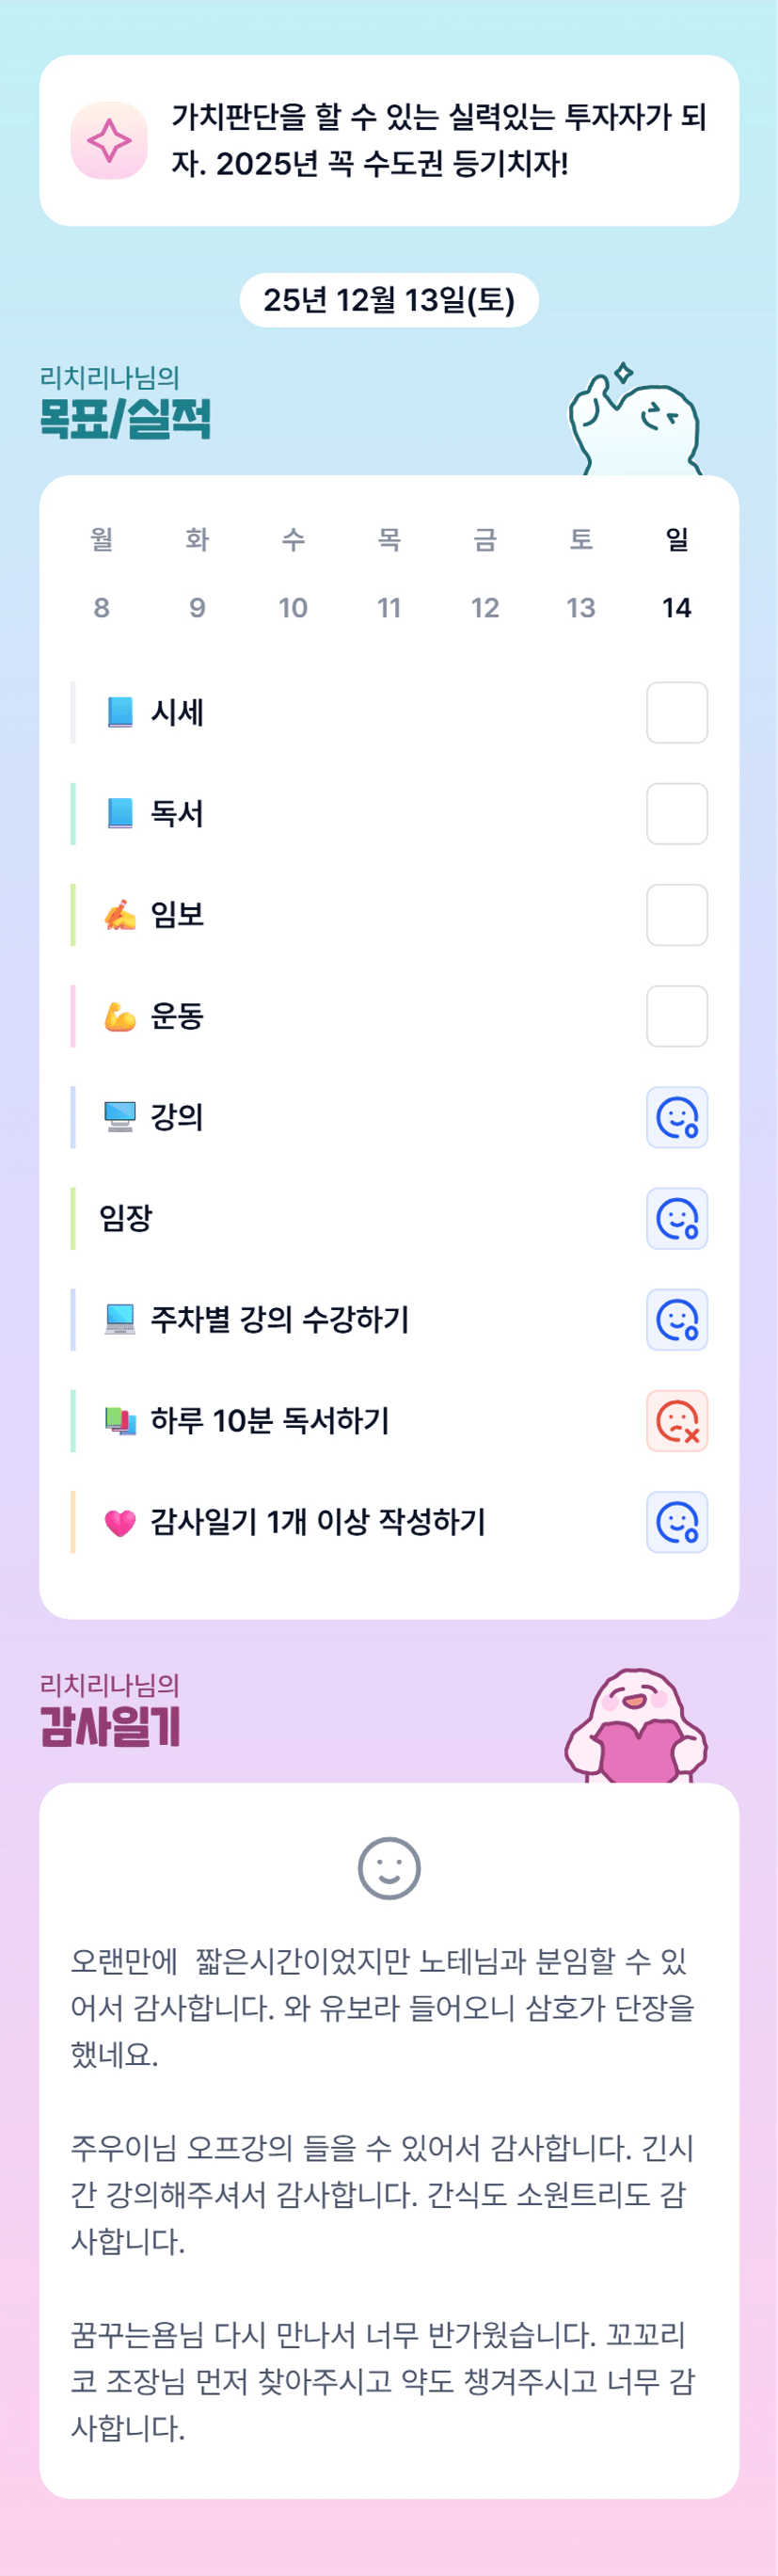Click the gray smiley face in 감사일기 card
The height and width of the screenshot is (2576, 778).
click(x=389, y=1867)
